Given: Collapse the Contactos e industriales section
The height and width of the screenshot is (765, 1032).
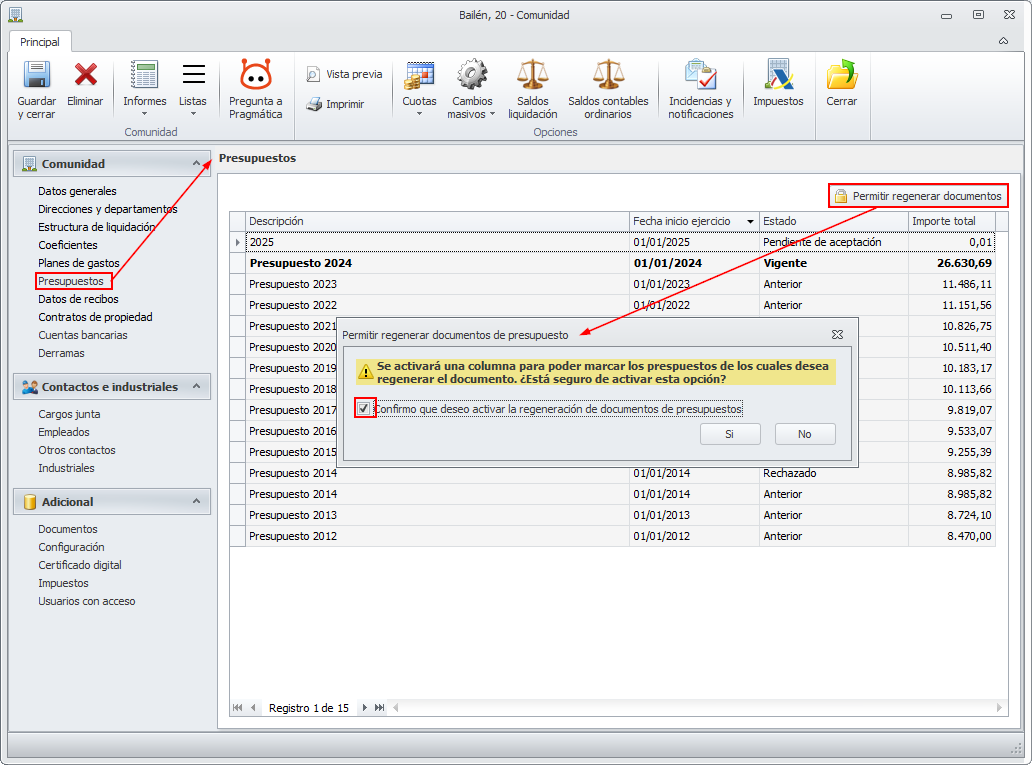Looking at the screenshot, I should tap(196, 387).
